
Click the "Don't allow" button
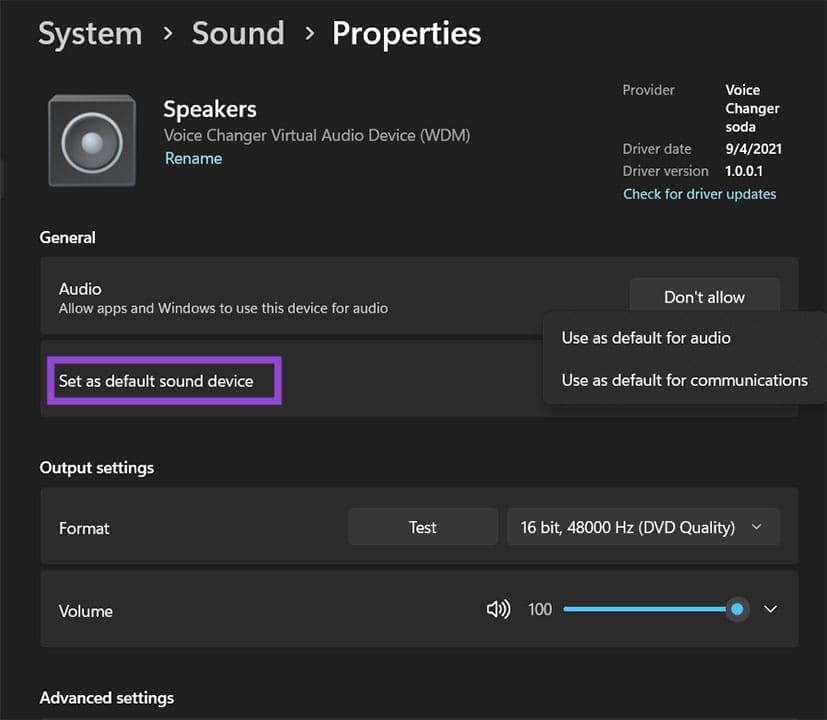704,297
